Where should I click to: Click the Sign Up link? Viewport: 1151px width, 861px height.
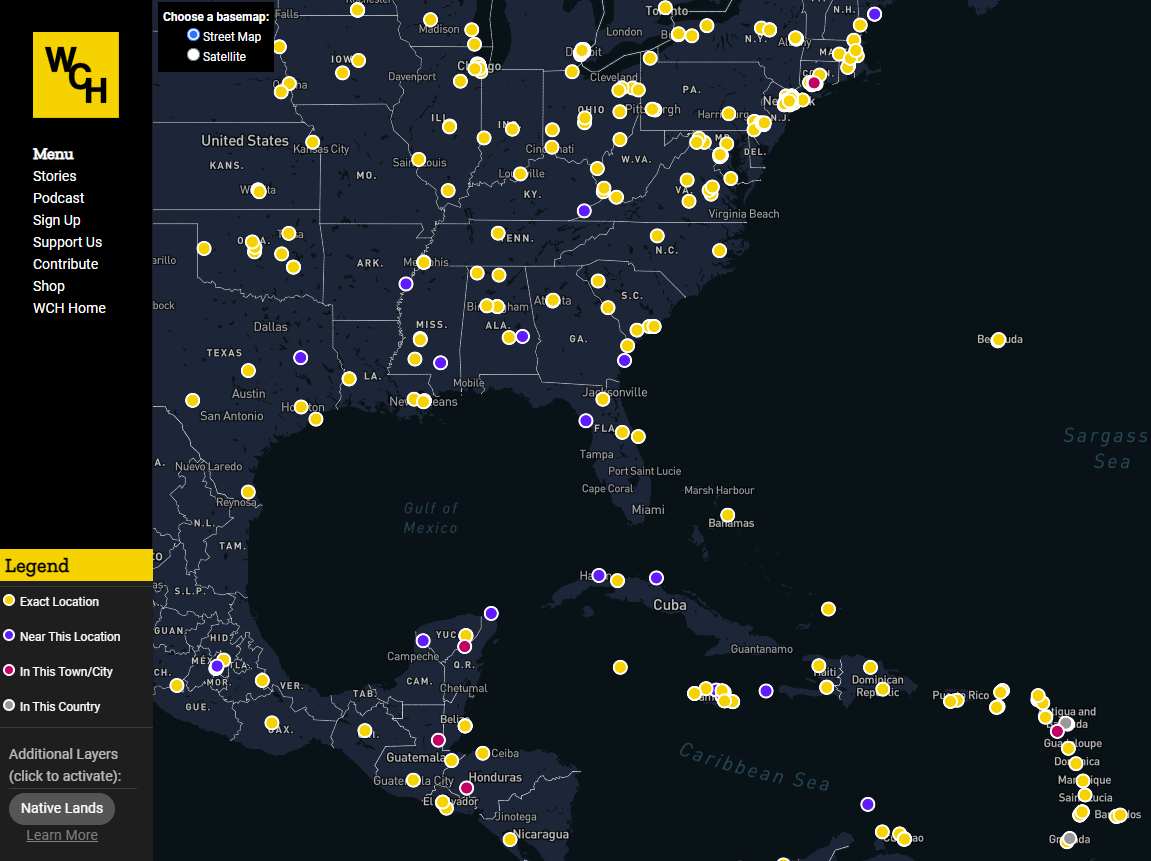(x=56, y=220)
